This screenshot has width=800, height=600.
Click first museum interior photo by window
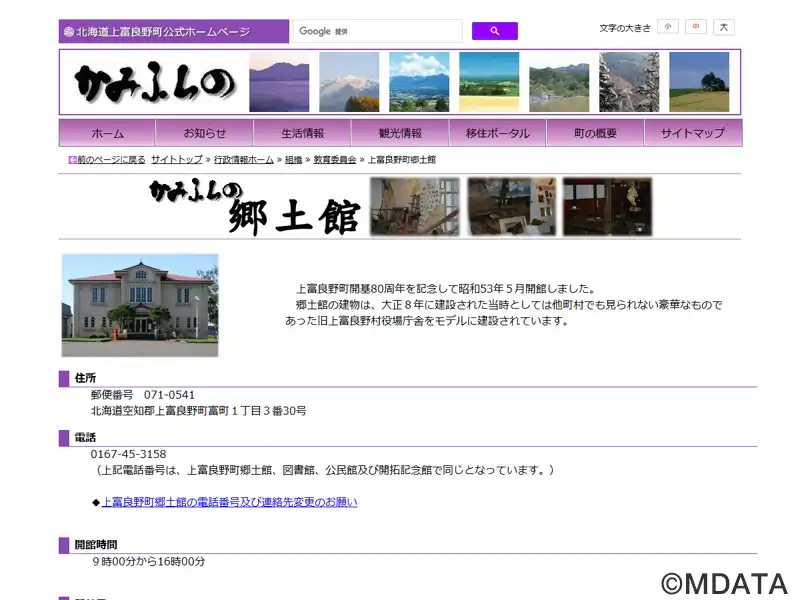pyautogui.click(x=415, y=207)
